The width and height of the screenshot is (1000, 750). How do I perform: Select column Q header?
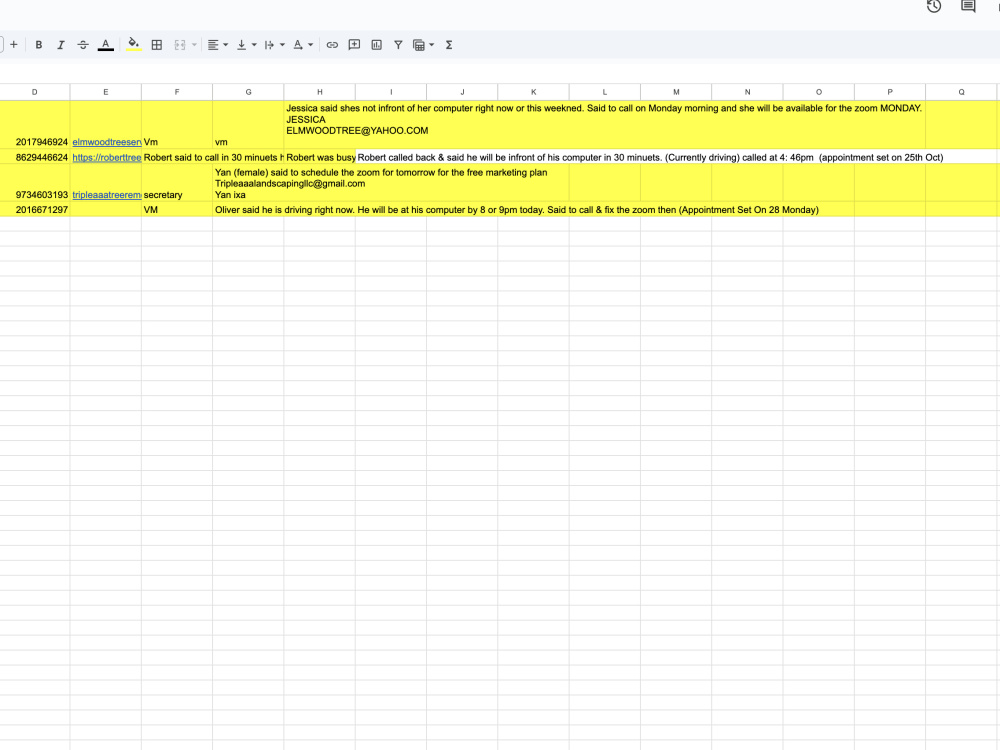[x=962, y=92]
